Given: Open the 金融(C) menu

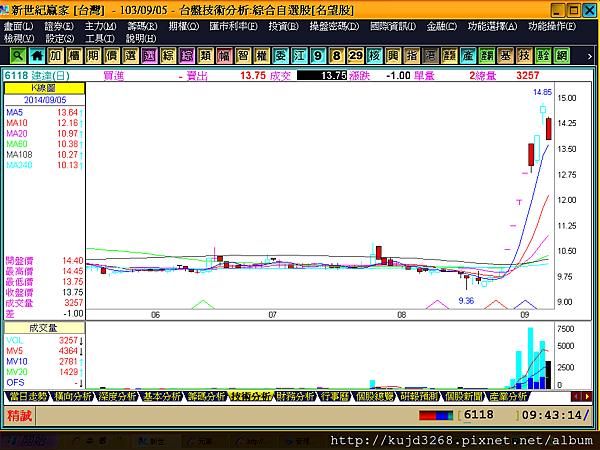Looking at the screenshot, I should click(442, 26).
